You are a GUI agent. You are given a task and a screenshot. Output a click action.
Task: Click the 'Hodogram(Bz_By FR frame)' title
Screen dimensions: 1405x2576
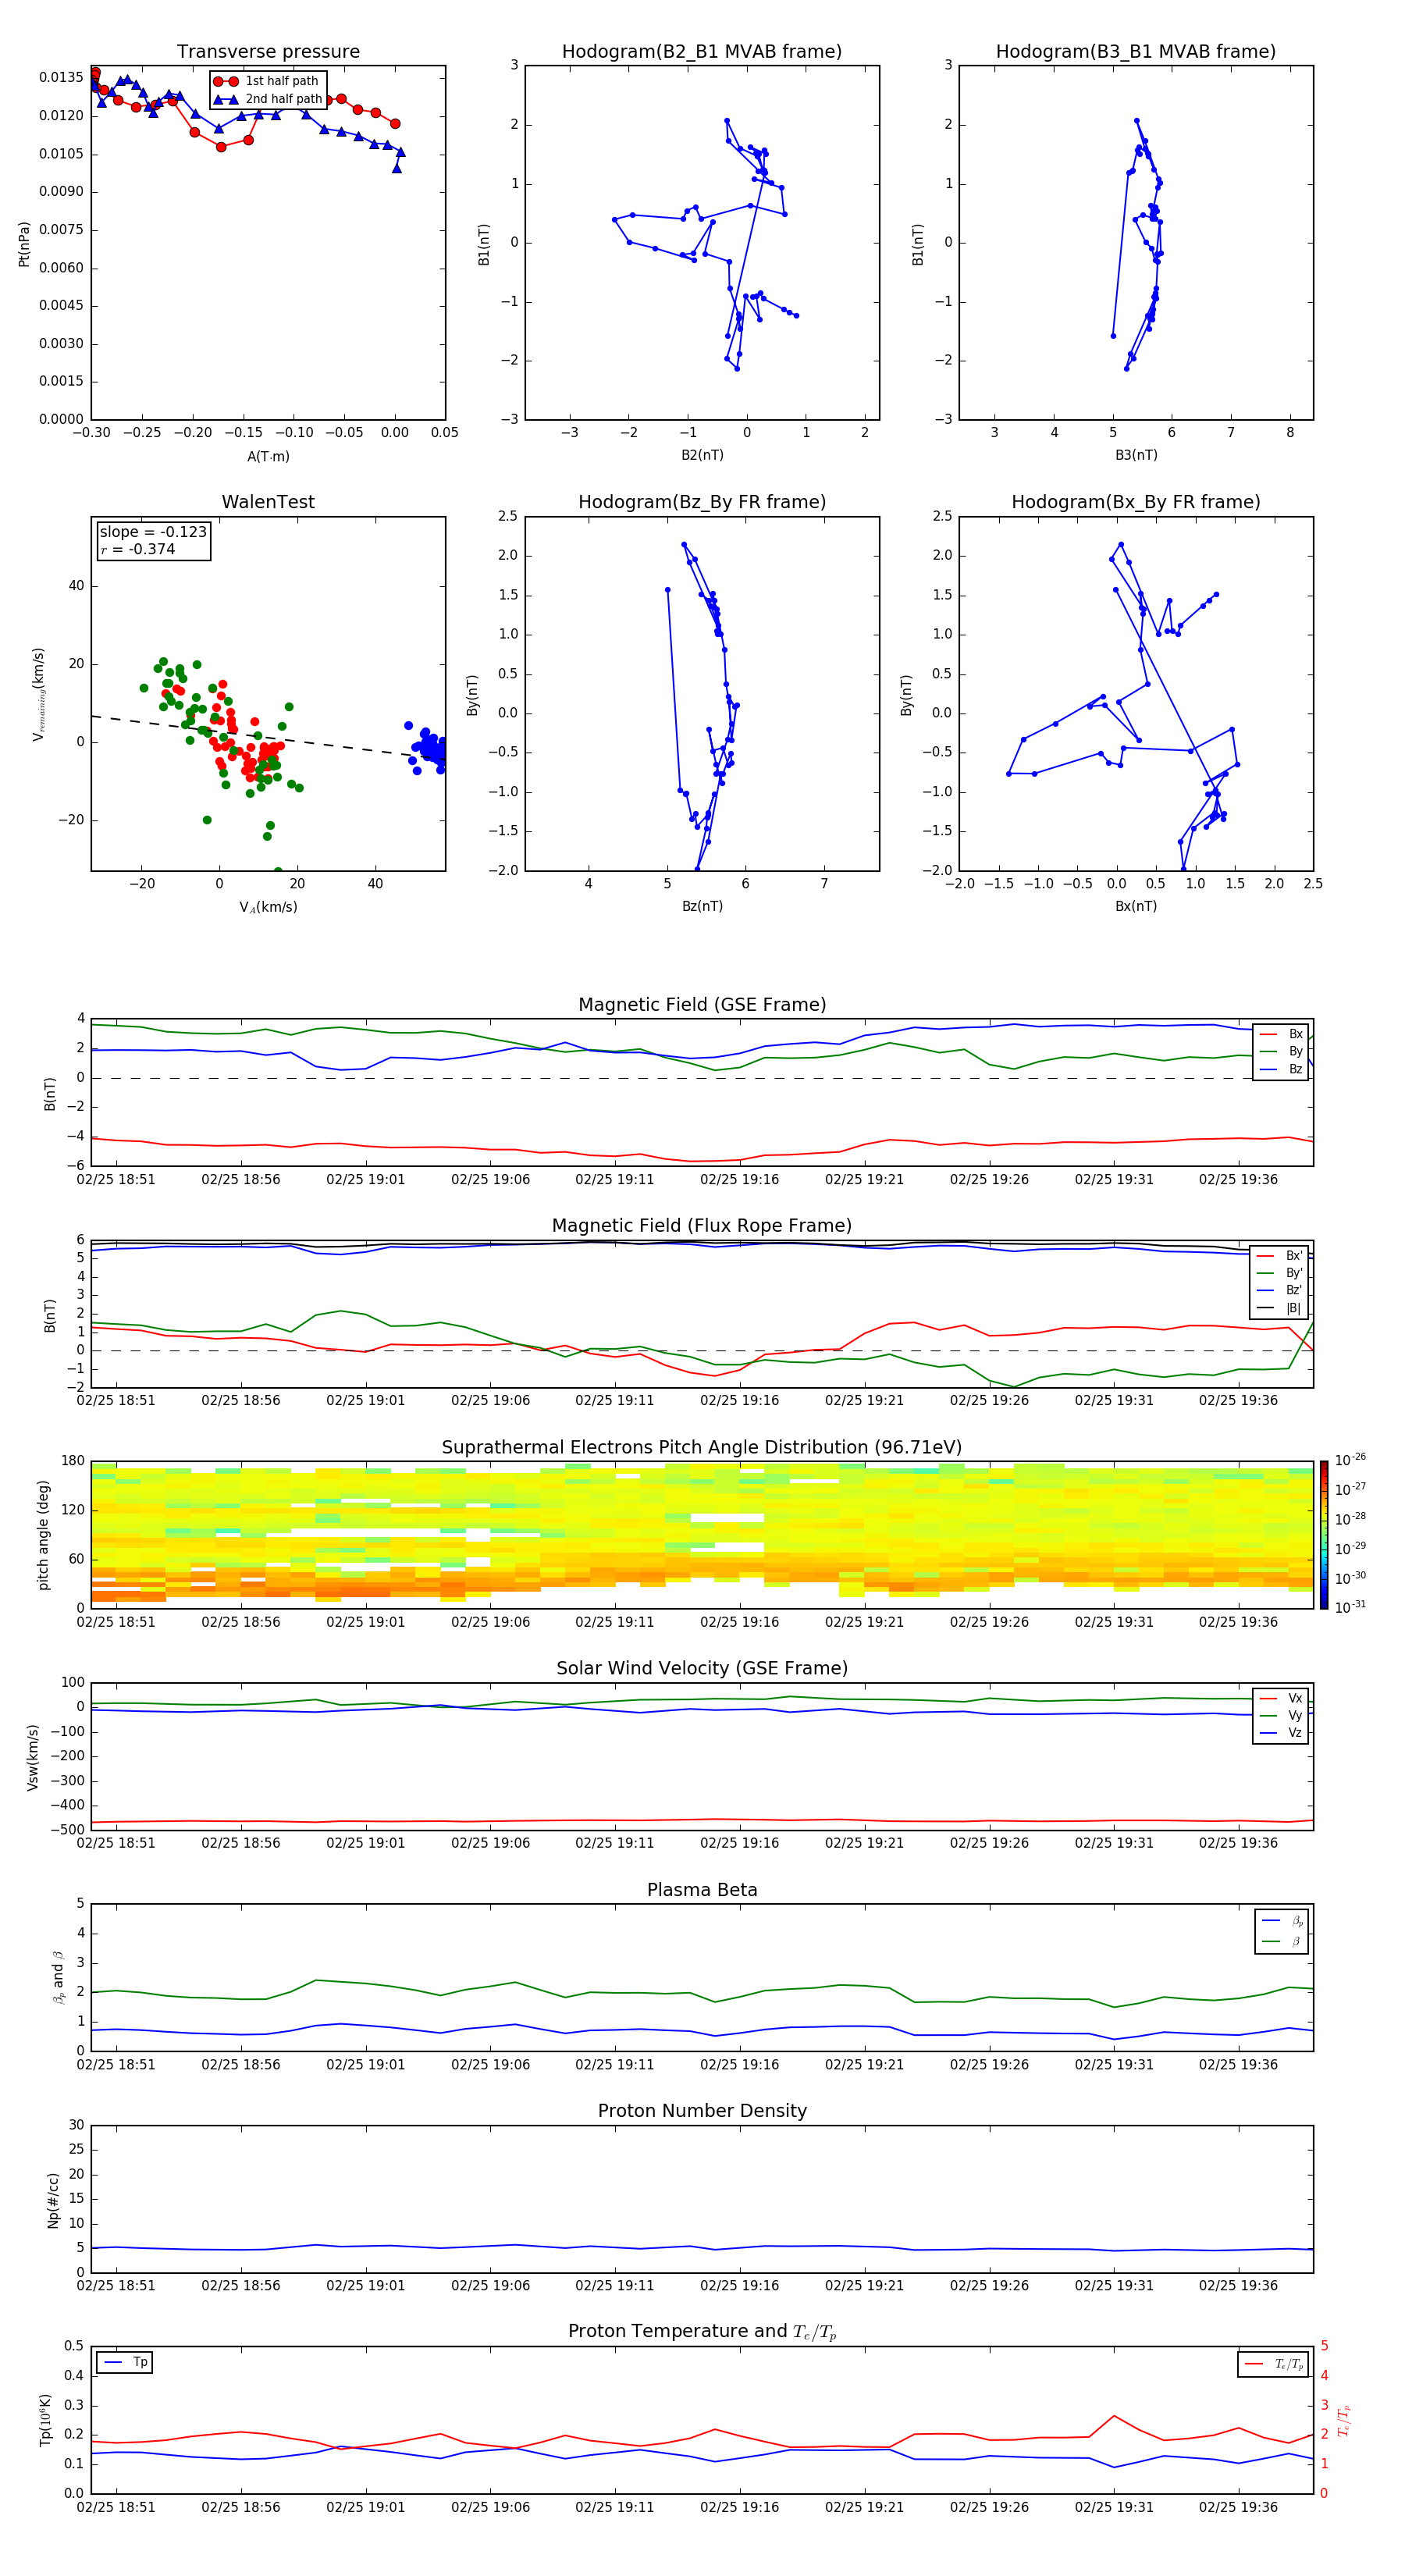[702, 502]
